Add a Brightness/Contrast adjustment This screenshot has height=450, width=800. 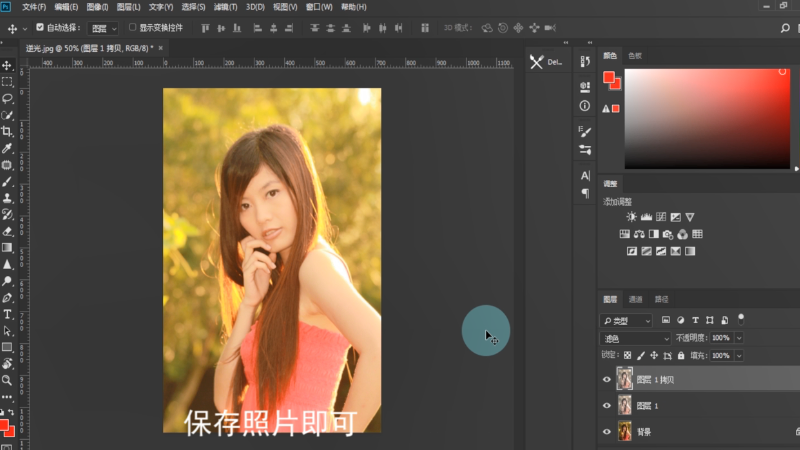tap(632, 217)
